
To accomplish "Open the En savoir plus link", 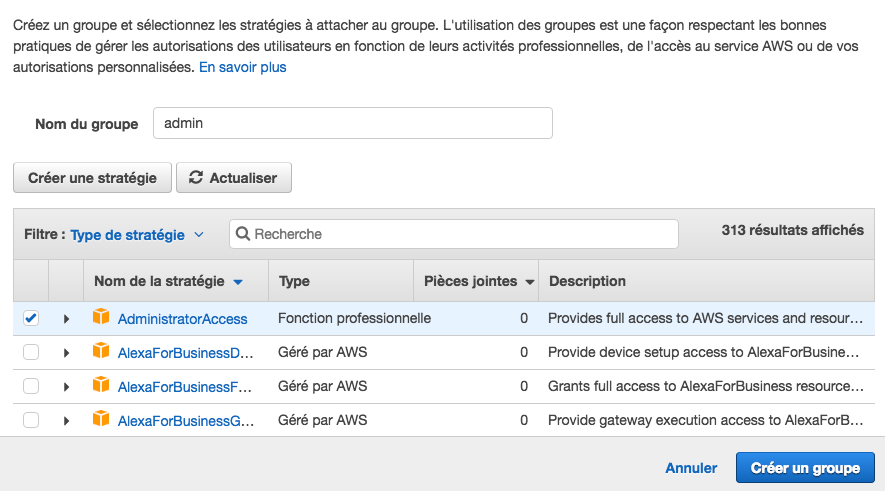I will [243, 67].
